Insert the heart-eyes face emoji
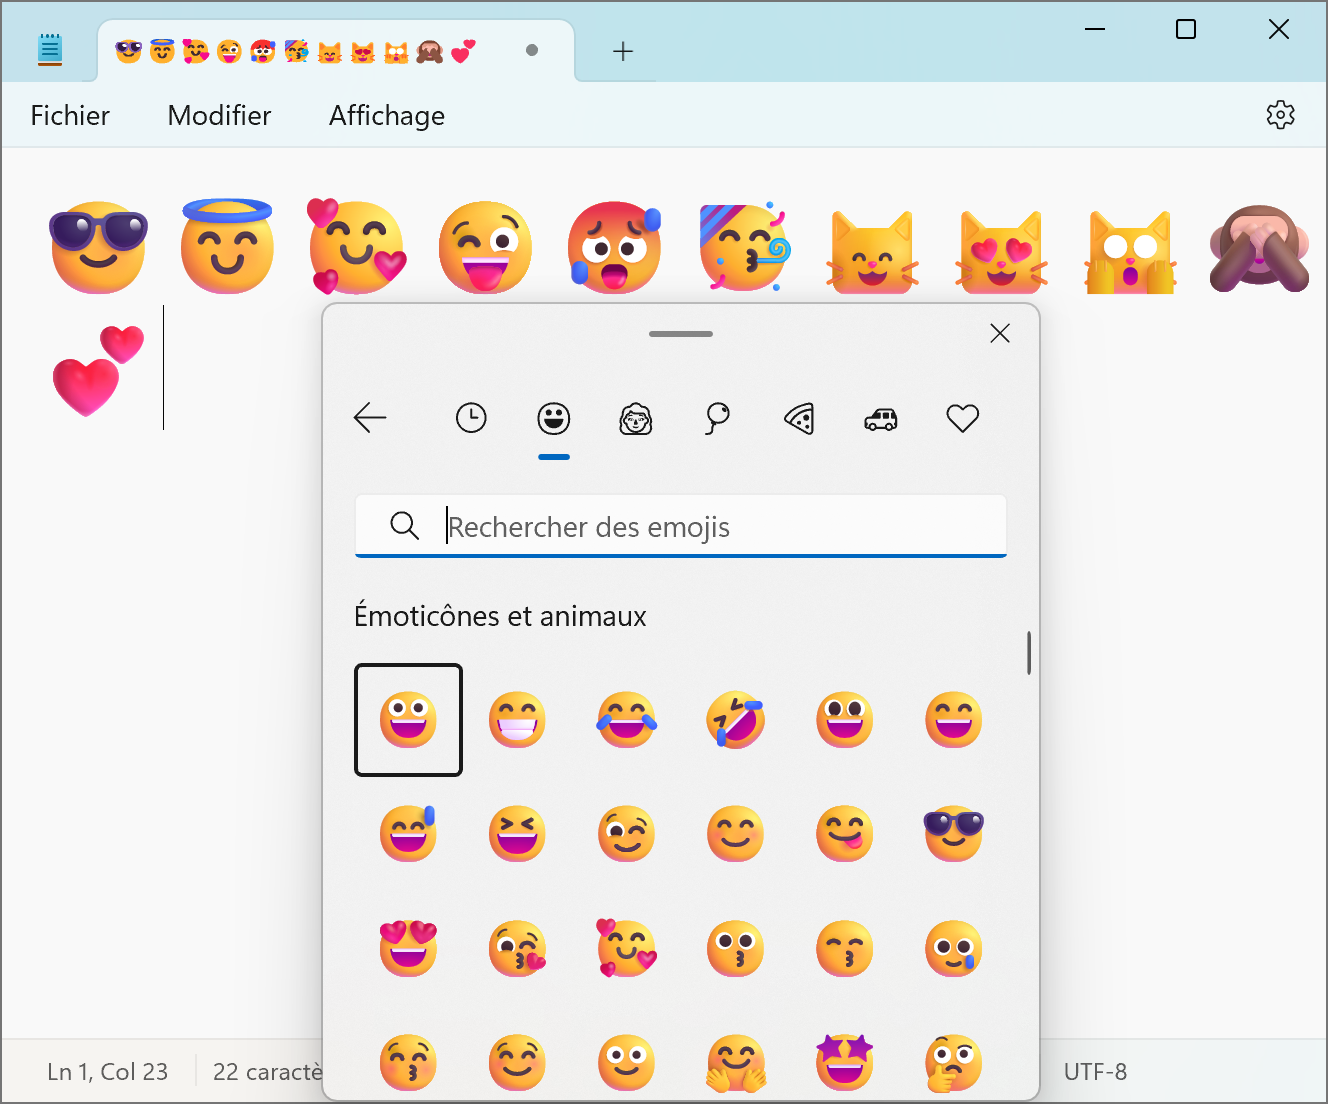Image resolution: width=1328 pixels, height=1104 pixels. point(408,948)
